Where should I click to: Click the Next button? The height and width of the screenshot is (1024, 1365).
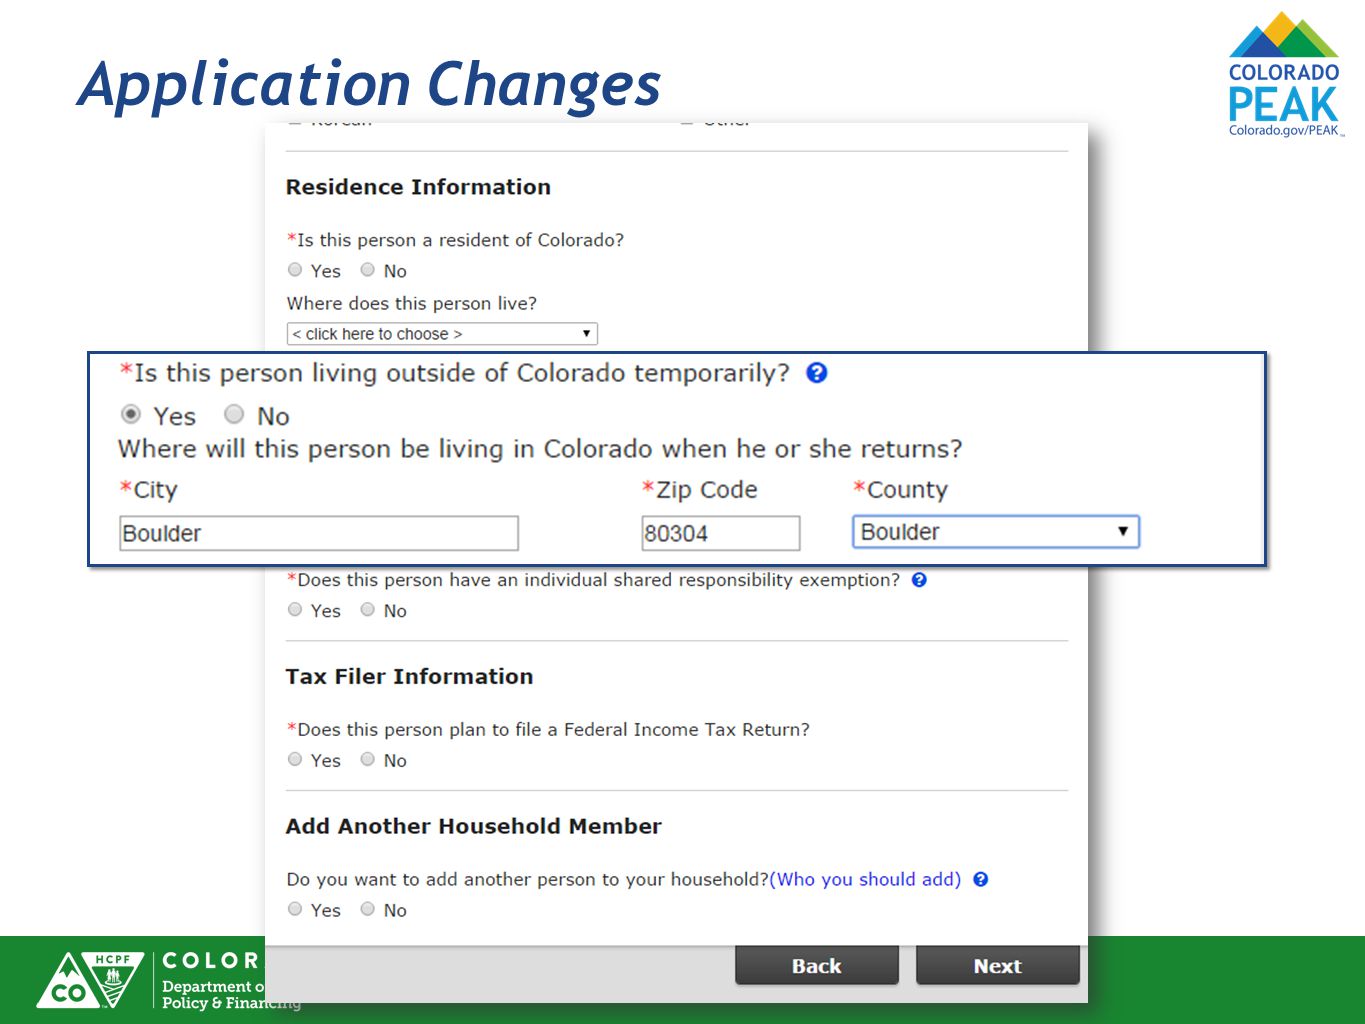tap(998, 966)
